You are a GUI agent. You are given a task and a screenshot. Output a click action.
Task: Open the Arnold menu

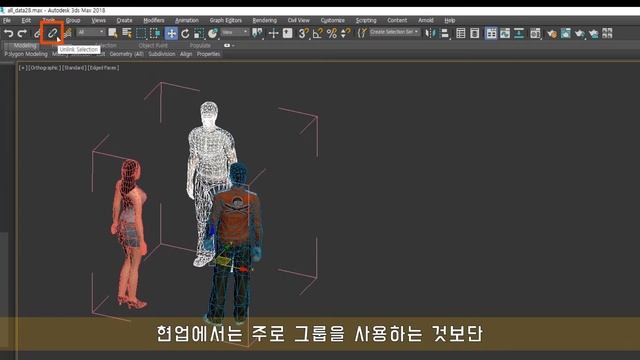tap(426, 20)
